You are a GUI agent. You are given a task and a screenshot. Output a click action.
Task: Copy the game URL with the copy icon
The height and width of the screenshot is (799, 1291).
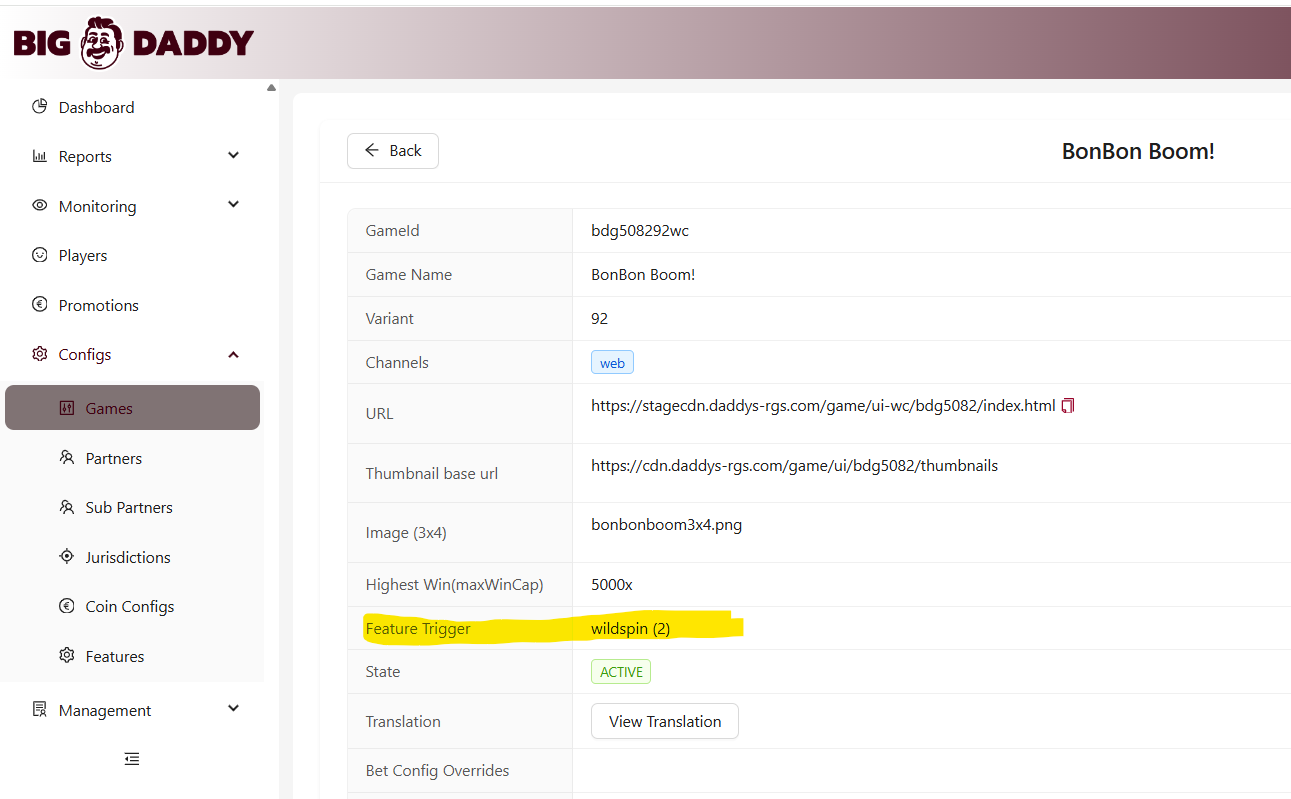tap(1068, 406)
